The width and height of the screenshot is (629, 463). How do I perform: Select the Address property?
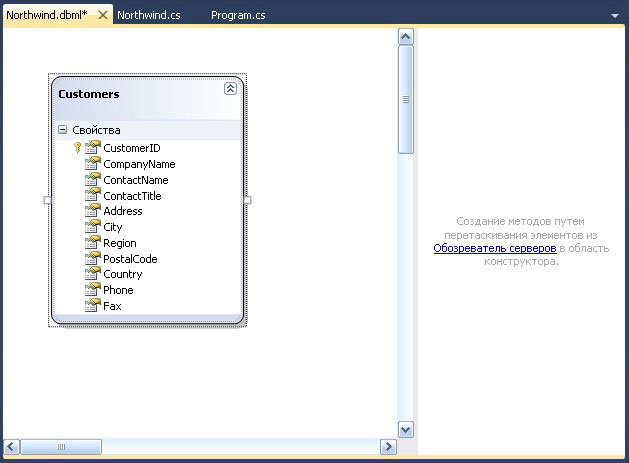coord(123,211)
